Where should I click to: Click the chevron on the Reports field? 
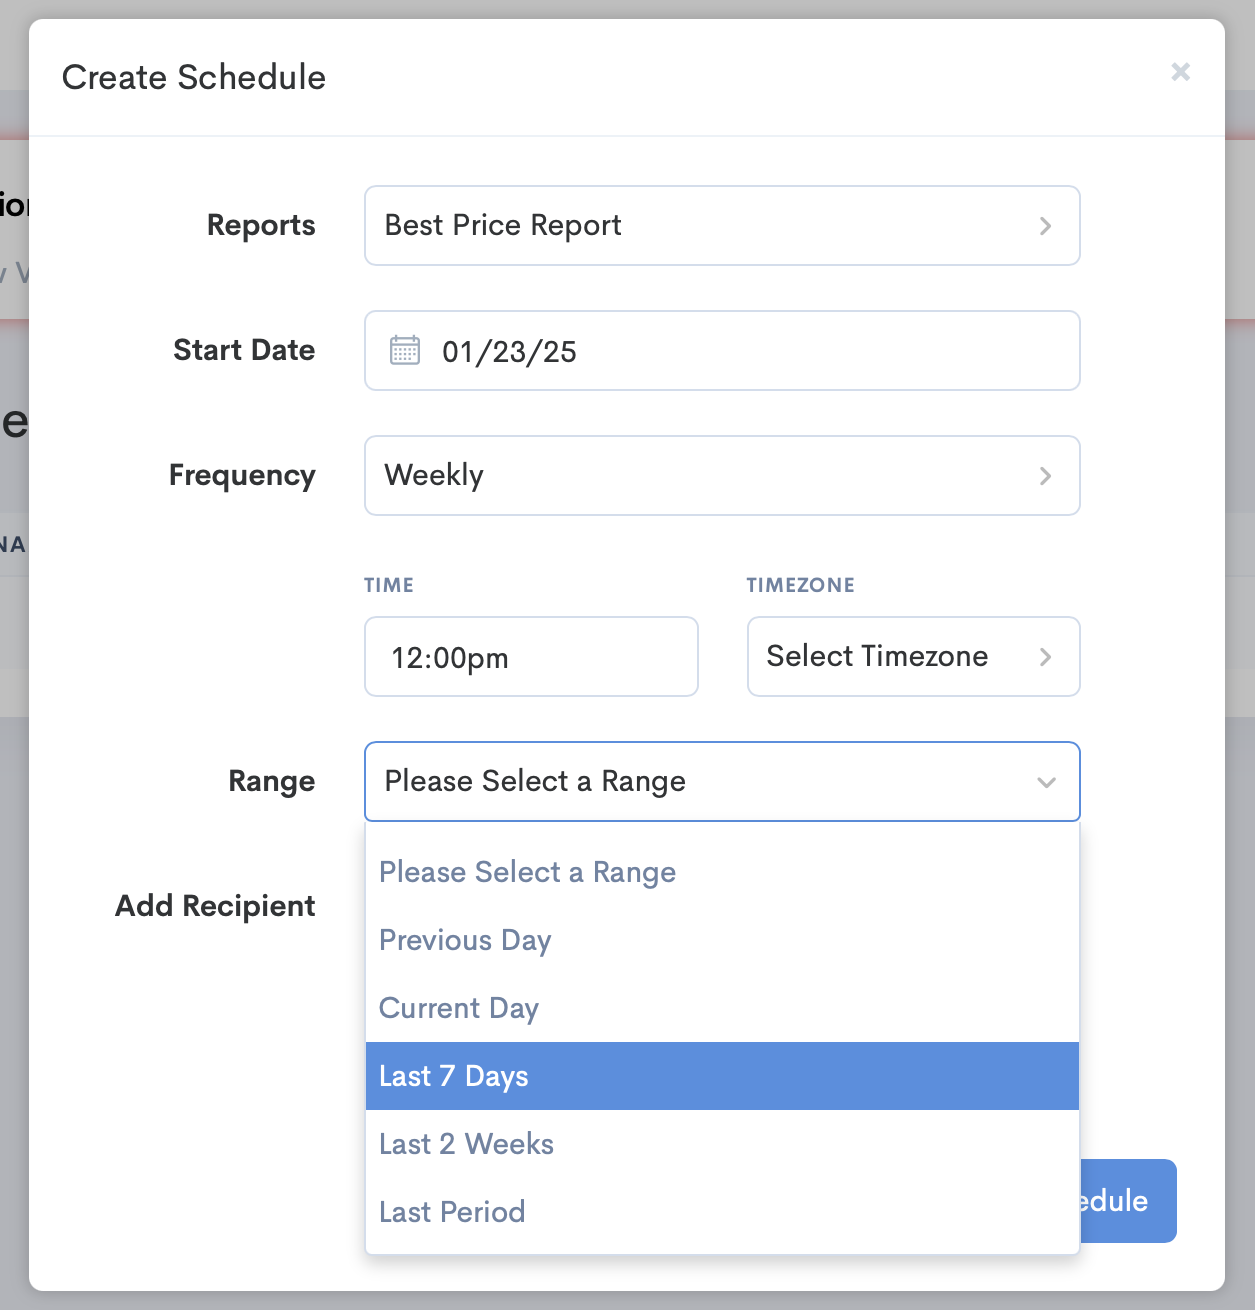click(x=1046, y=226)
